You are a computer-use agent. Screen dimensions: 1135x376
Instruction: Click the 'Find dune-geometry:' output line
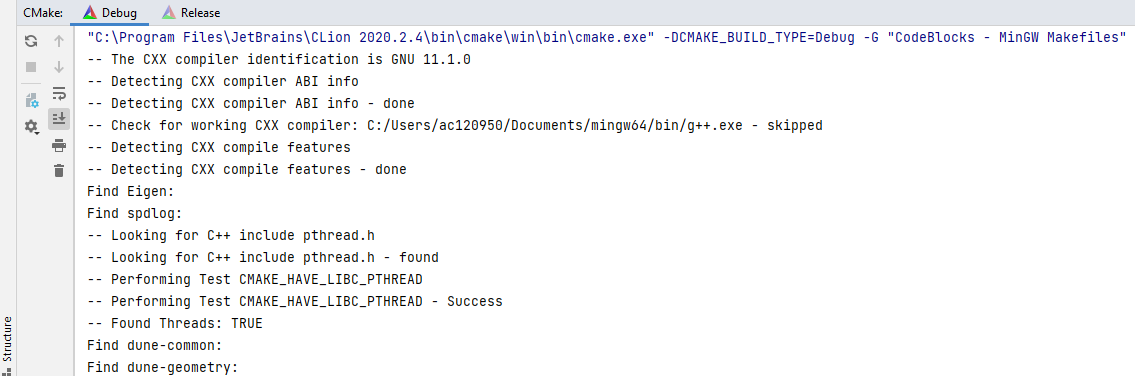pyautogui.click(x=162, y=367)
